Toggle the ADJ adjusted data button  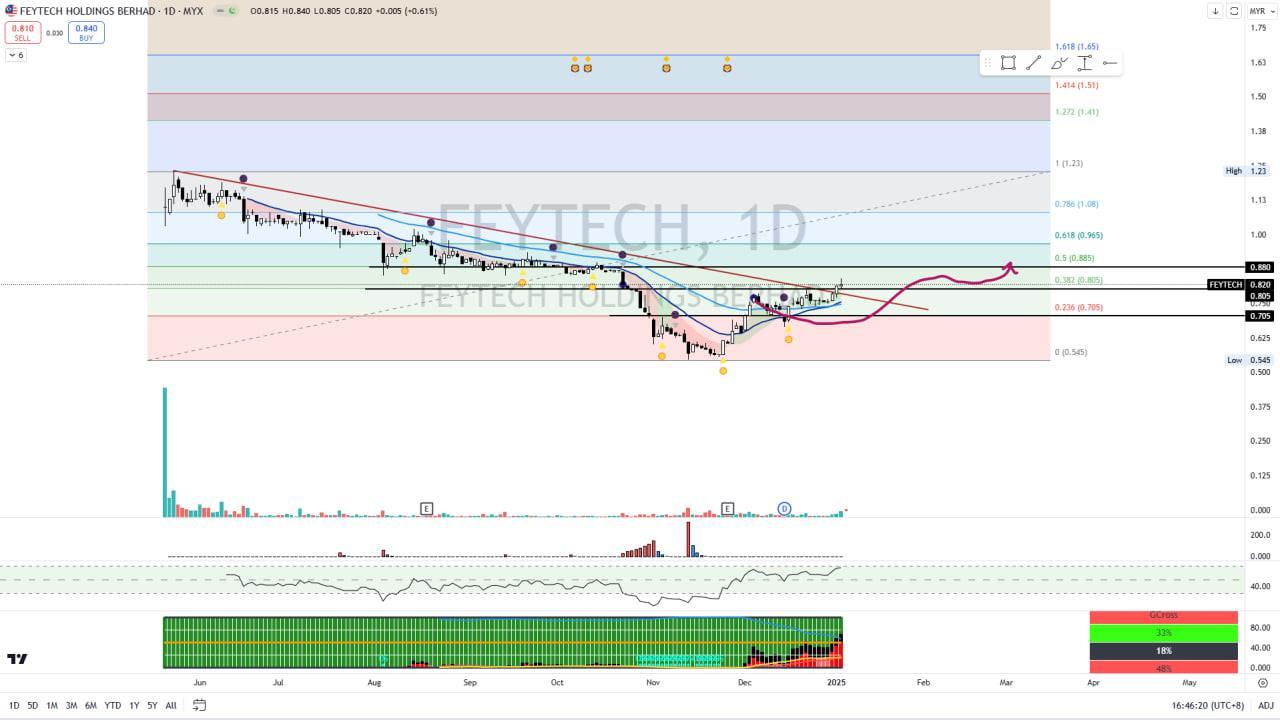click(1265, 706)
